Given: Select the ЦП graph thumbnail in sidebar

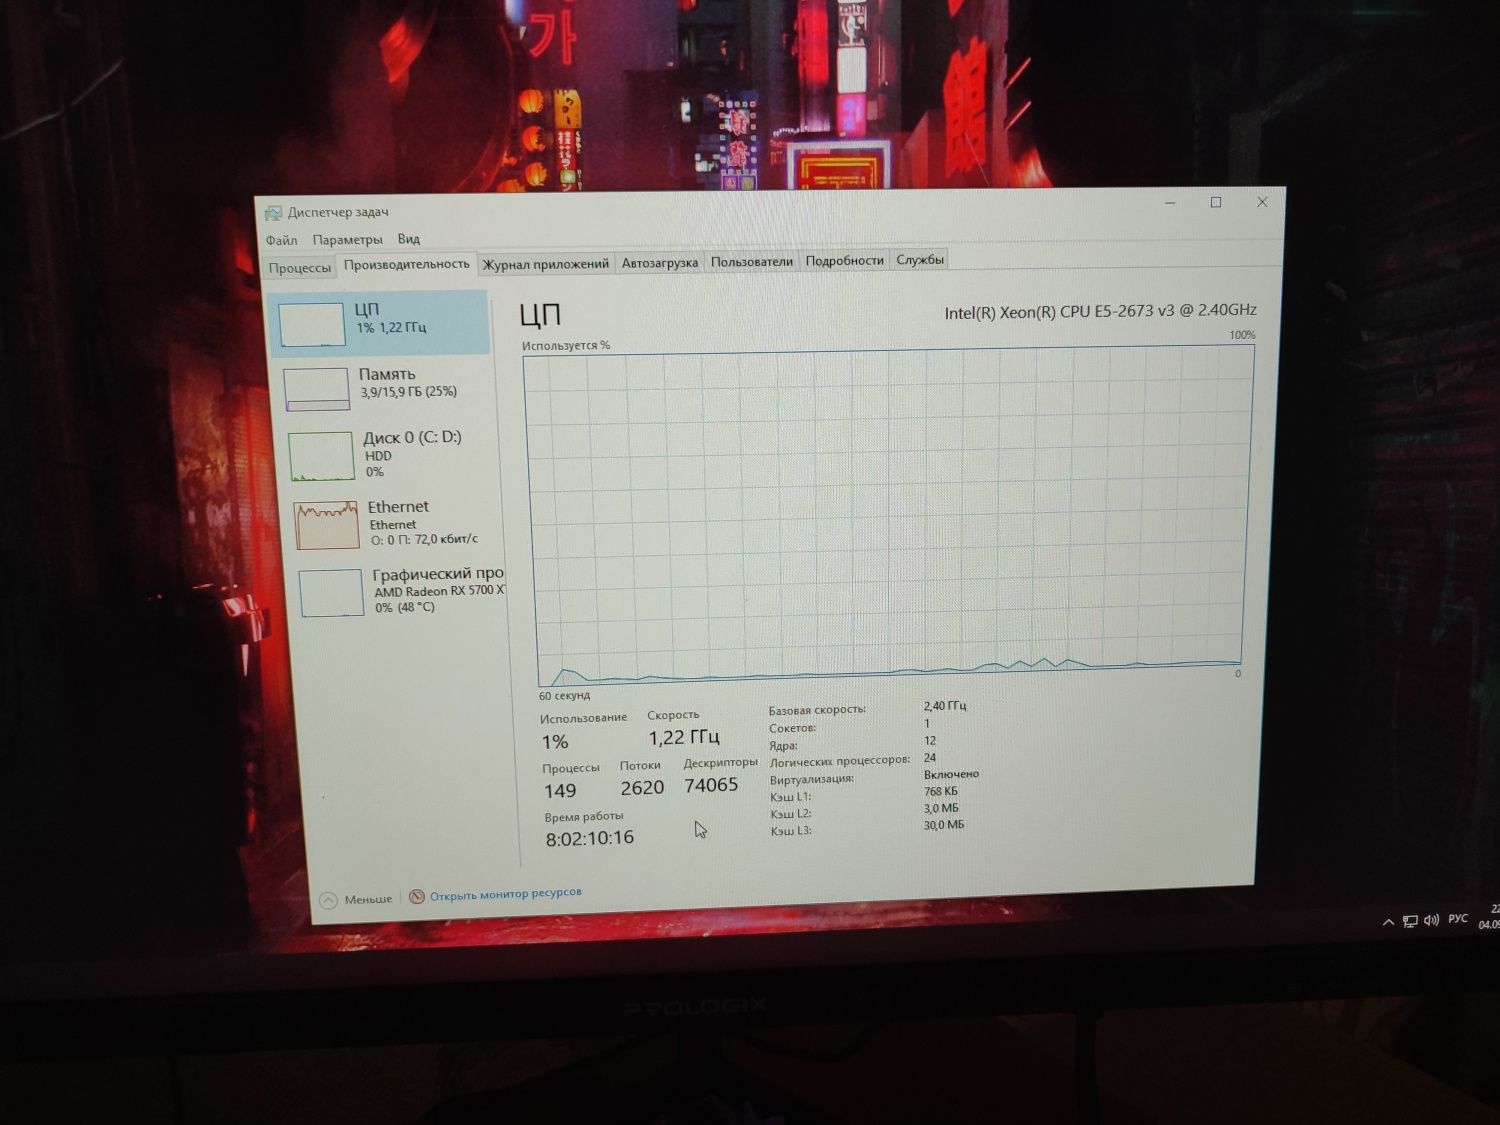Looking at the screenshot, I should coord(311,325).
